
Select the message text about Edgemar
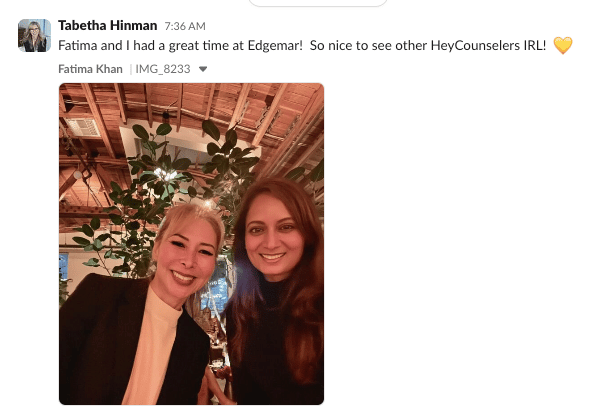pos(302,46)
